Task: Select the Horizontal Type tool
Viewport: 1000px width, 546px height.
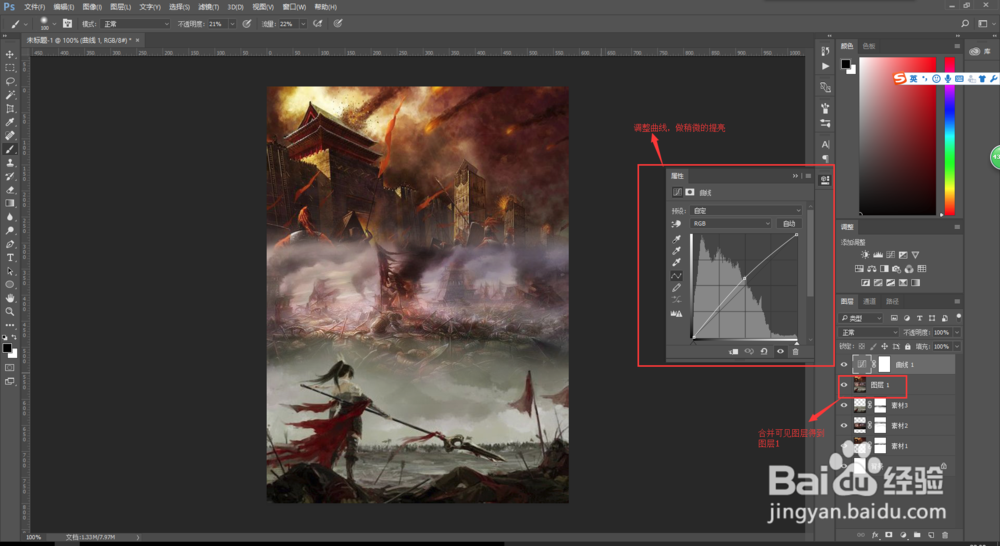Action: 10,257
